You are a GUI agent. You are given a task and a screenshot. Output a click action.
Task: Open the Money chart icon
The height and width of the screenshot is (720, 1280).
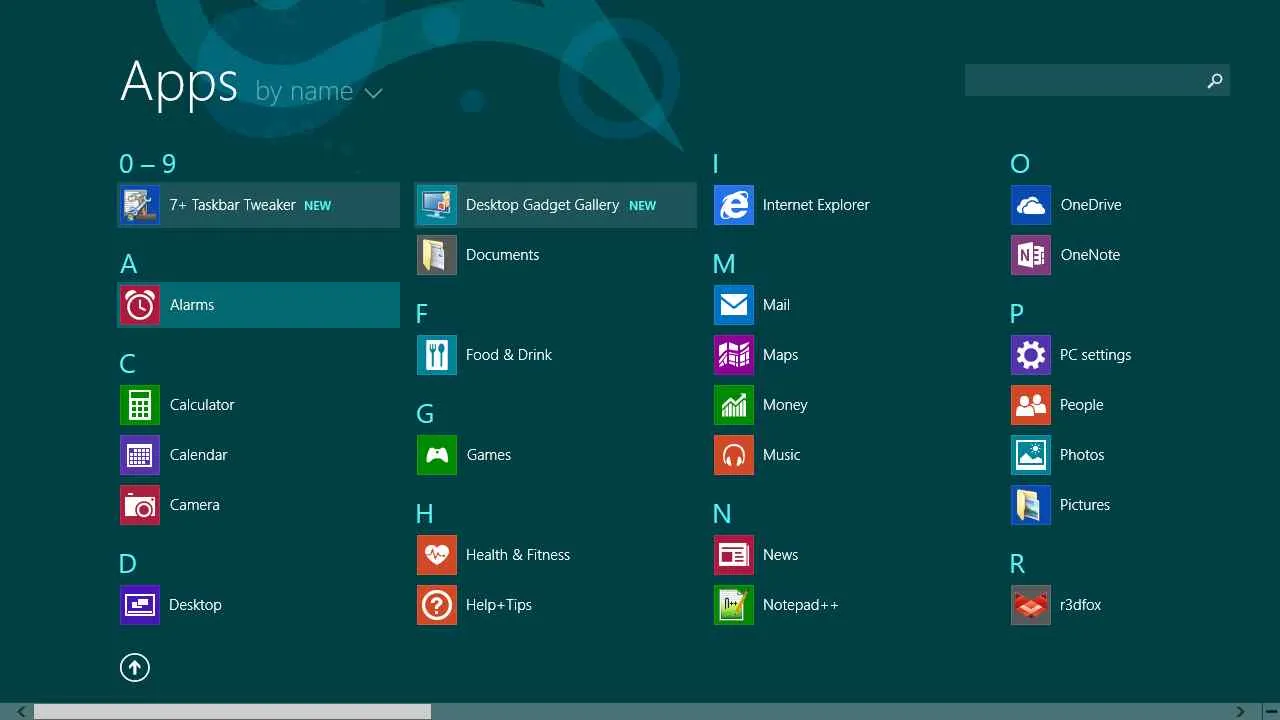pyautogui.click(x=734, y=405)
